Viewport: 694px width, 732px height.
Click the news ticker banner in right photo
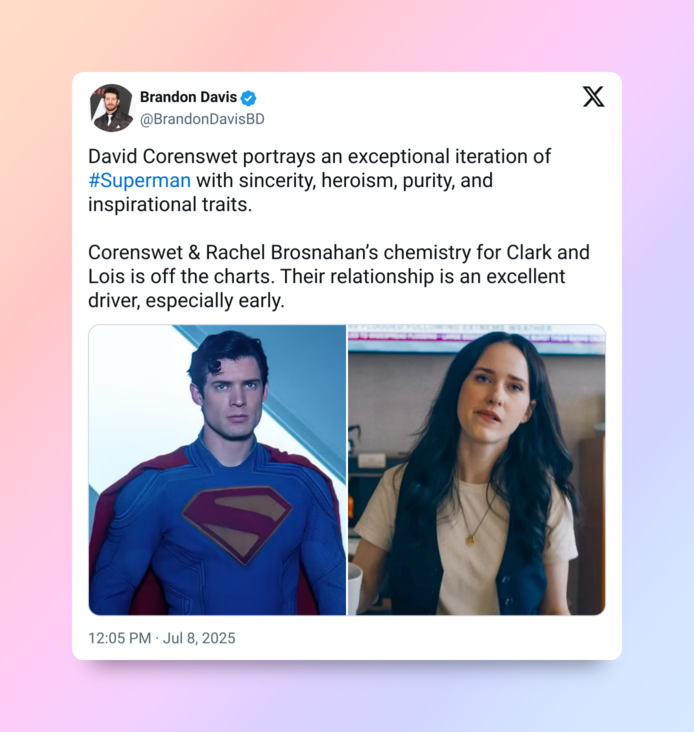pos(477,333)
